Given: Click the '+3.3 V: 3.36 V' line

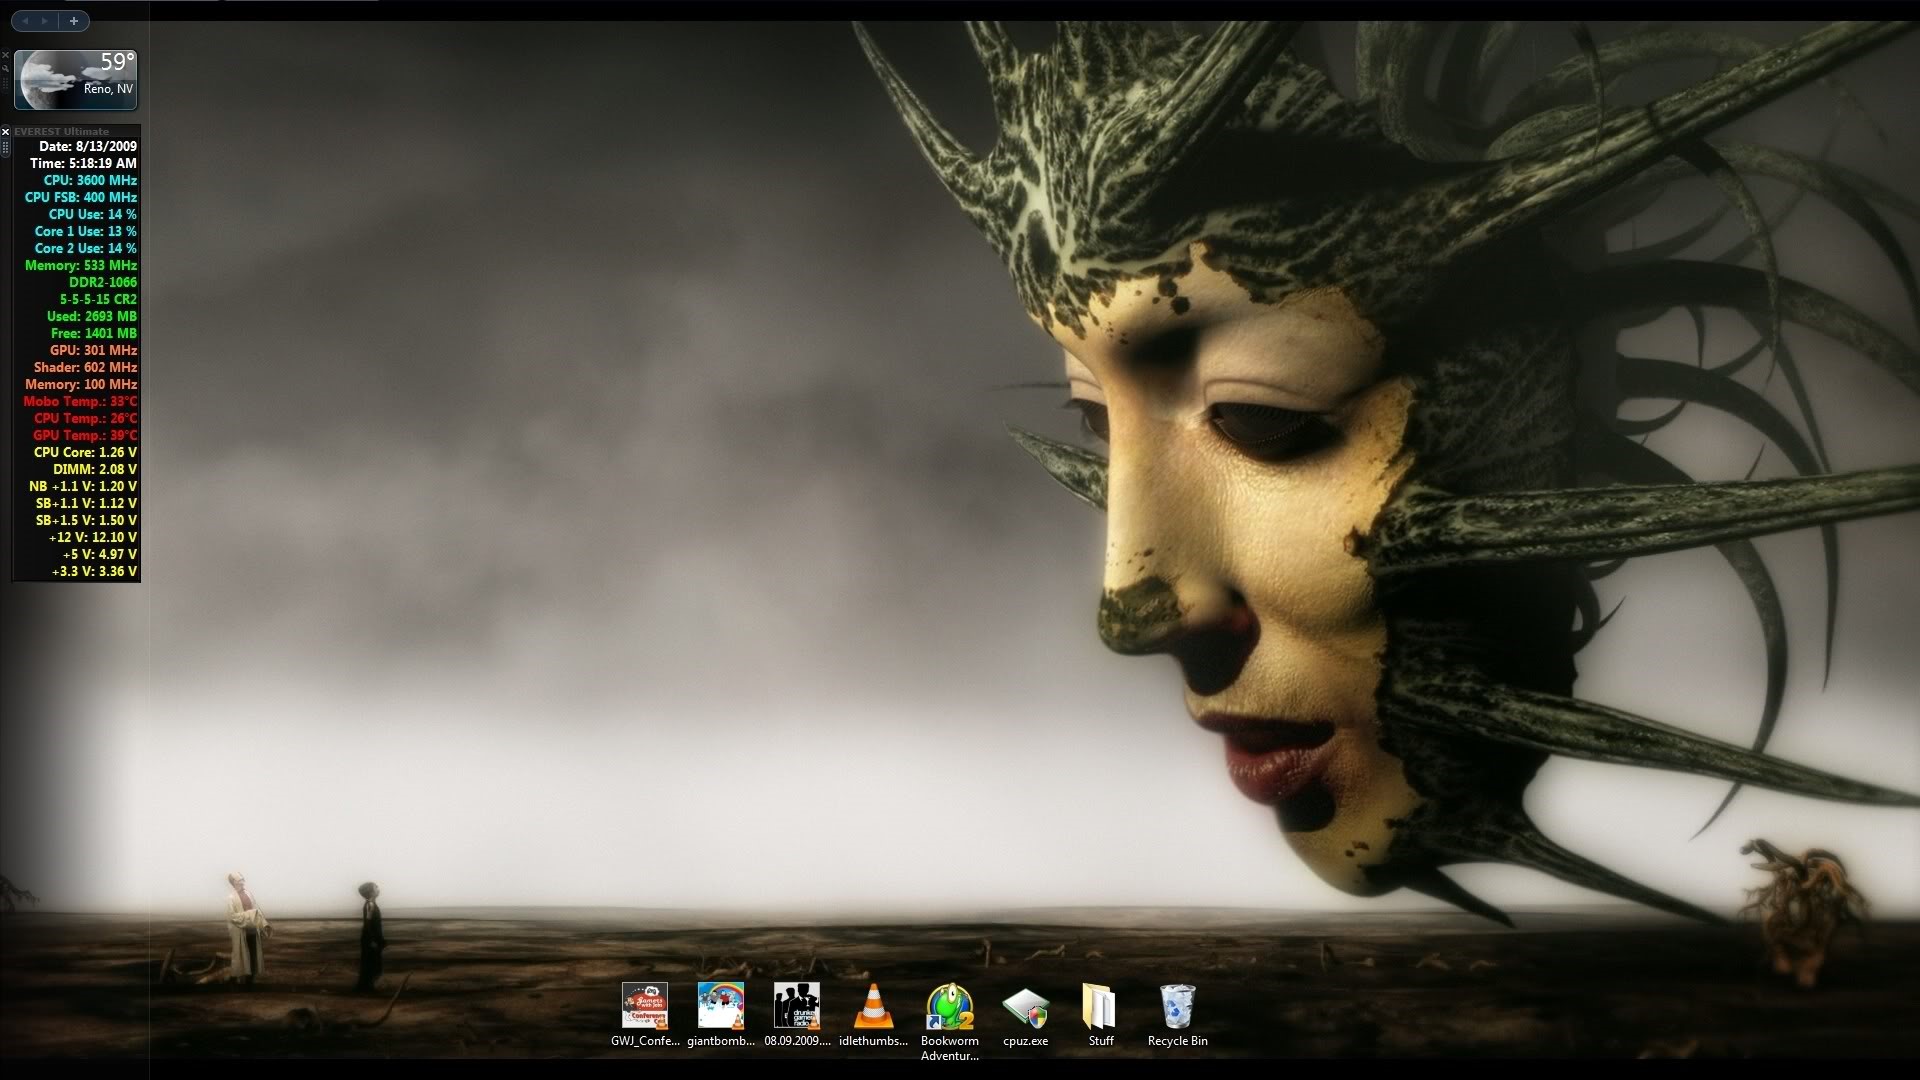Looking at the screenshot, I should [x=95, y=571].
